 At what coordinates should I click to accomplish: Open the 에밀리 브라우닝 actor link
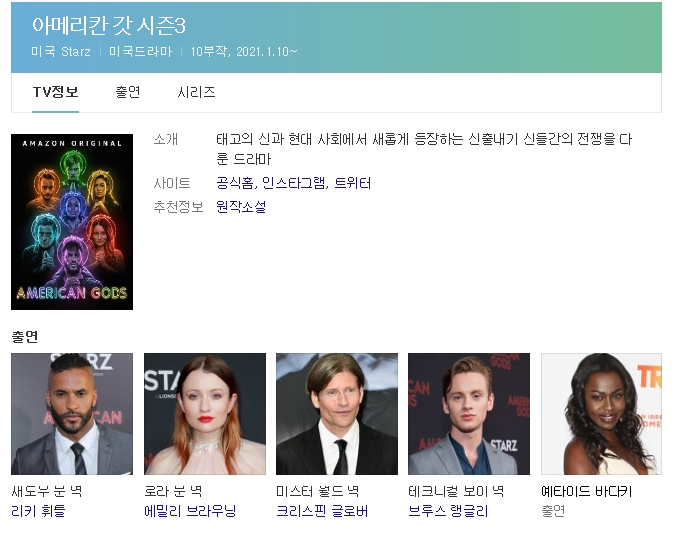pyautogui.click(x=190, y=511)
